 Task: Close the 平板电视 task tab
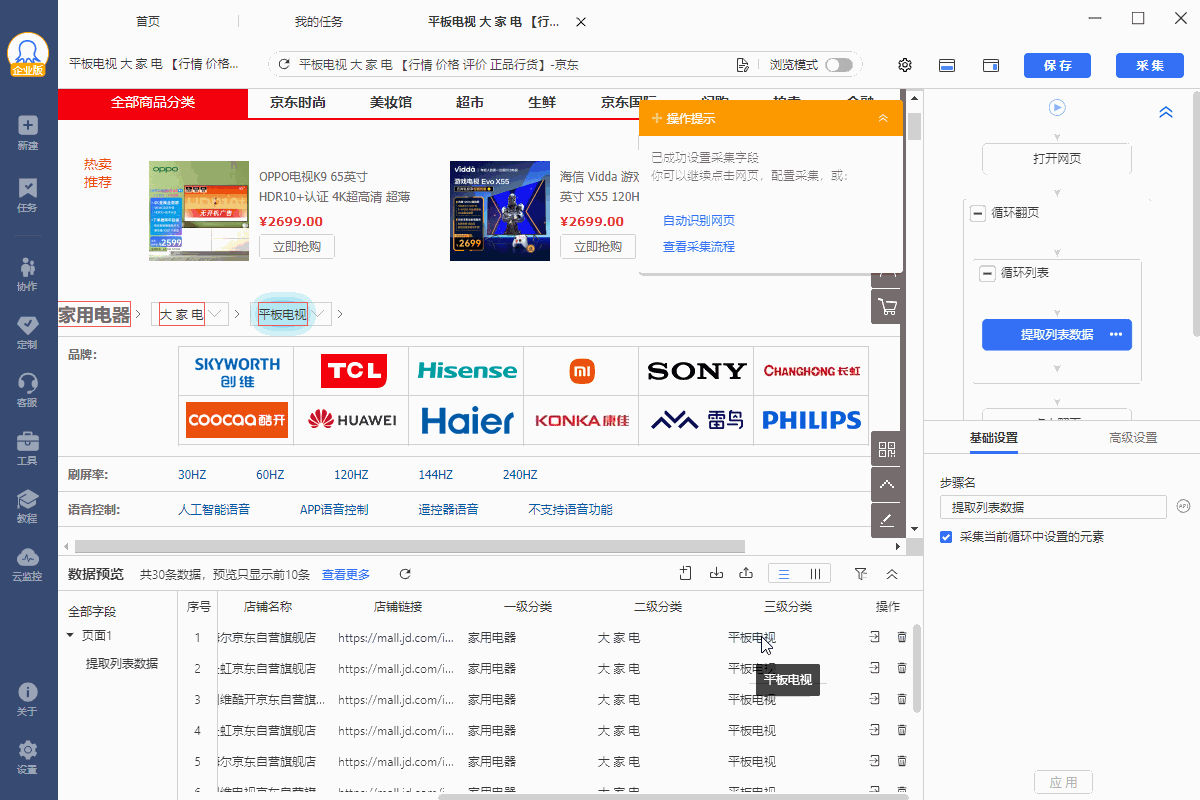[x=581, y=22]
